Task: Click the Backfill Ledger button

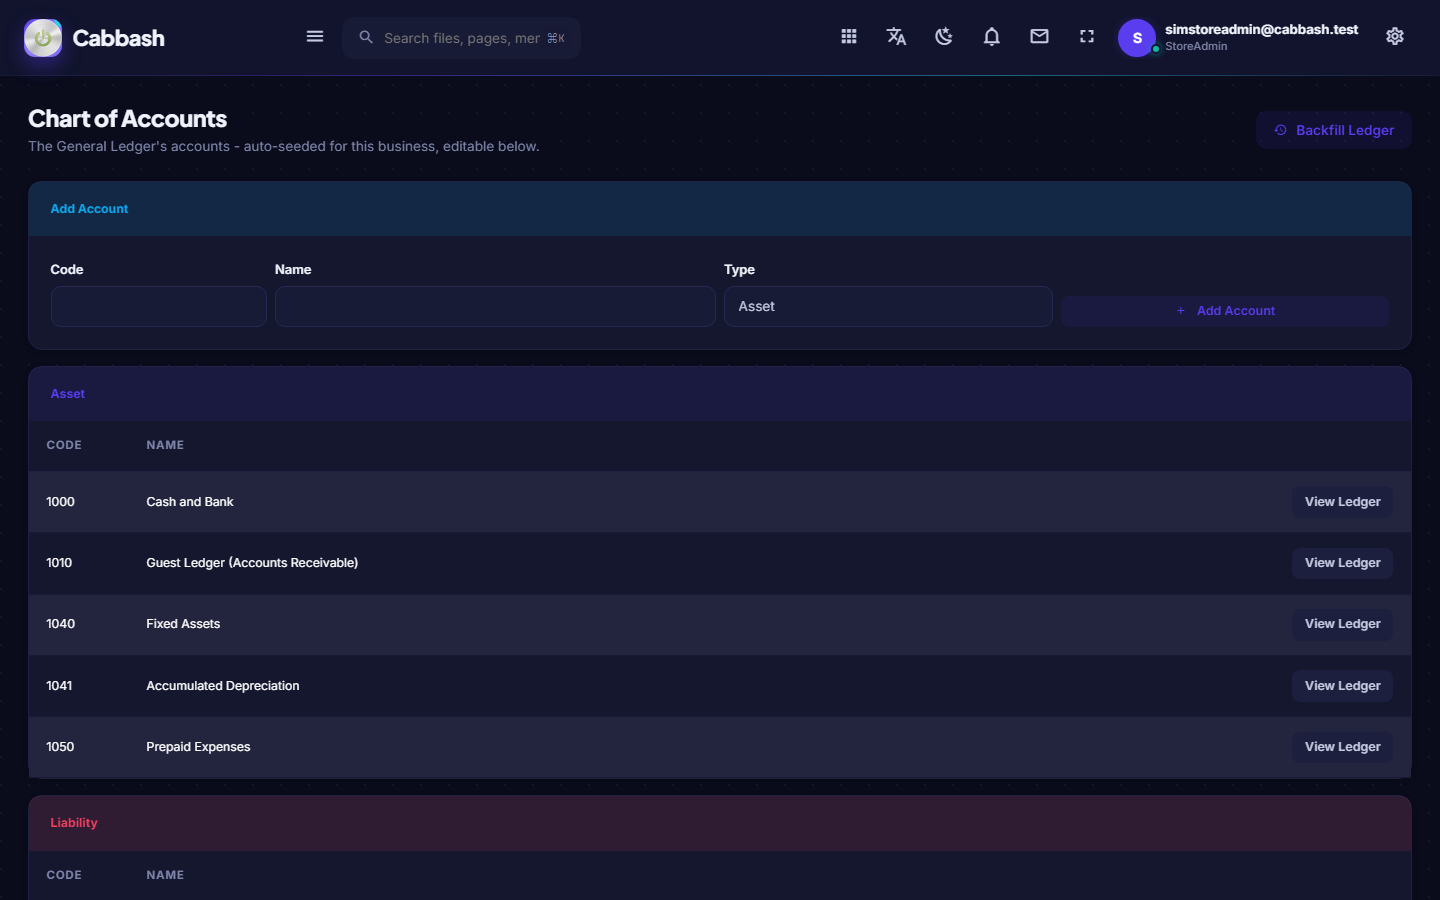Action: point(1334,130)
